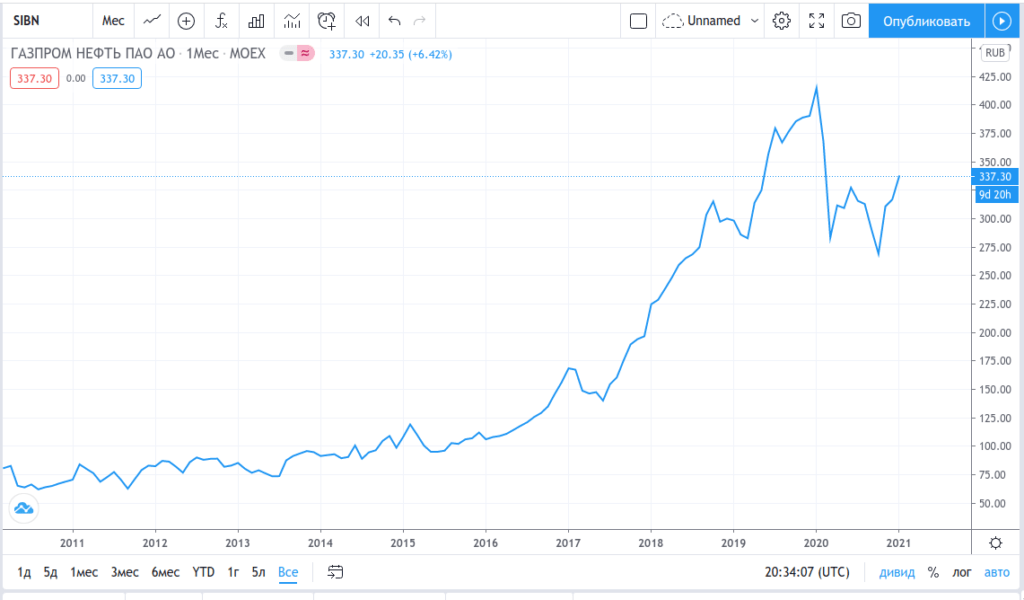The height and width of the screenshot is (600, 1024).
Task: Open the Мес interval dropdown
Action: tap(113, 20)
